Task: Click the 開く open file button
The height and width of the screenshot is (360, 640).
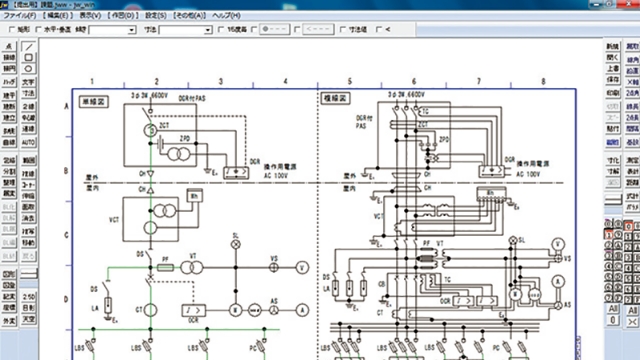Action: coord(613,58)
